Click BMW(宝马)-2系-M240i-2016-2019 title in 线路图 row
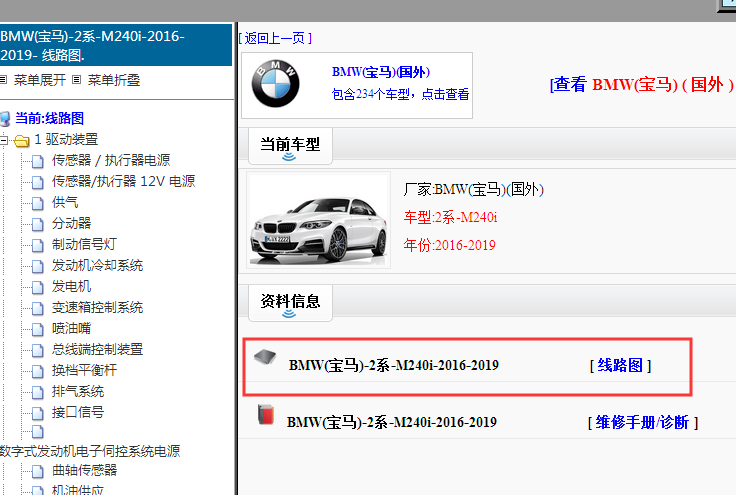The width and height of the screenshot is (736, 495). point(393,365)
